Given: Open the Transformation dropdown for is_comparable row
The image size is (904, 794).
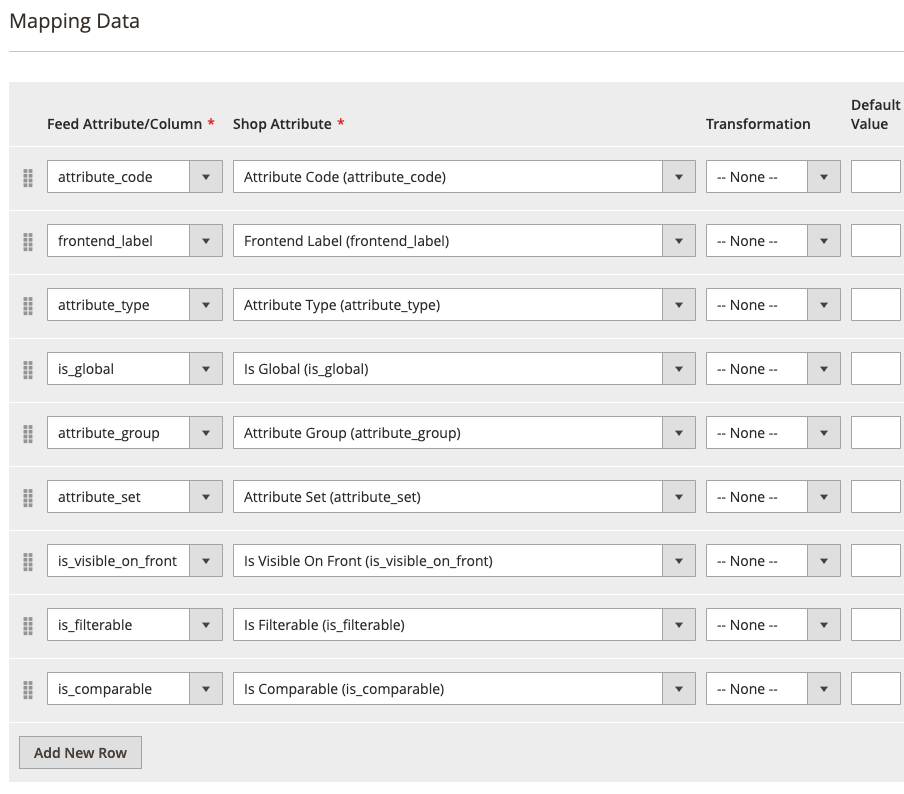Looking at the screenshot, I should (x=773, y=688).
